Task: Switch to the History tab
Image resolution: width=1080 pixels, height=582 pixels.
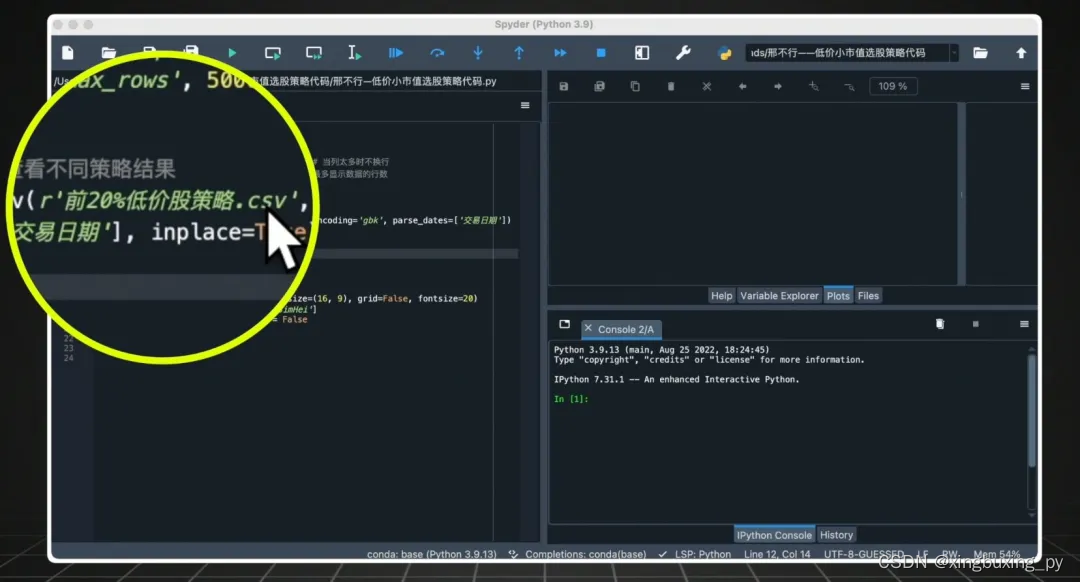Action: tap(836, 534)
